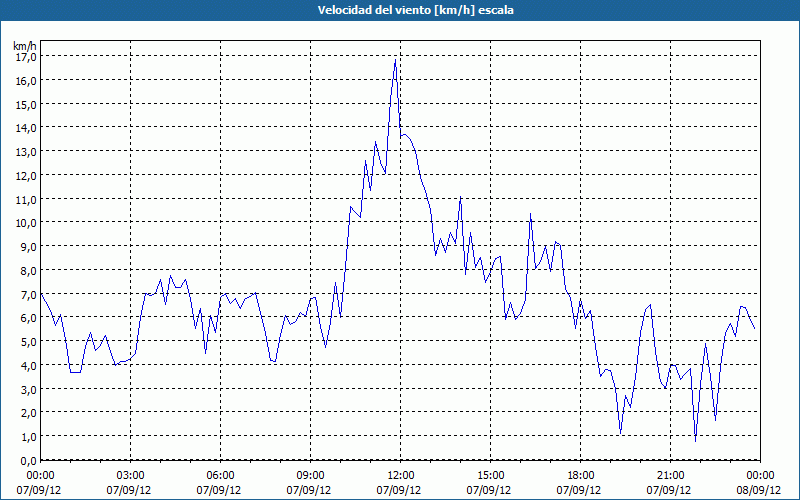Click the 18:00 time label
800x500 pixels.
tap(581, 476)
